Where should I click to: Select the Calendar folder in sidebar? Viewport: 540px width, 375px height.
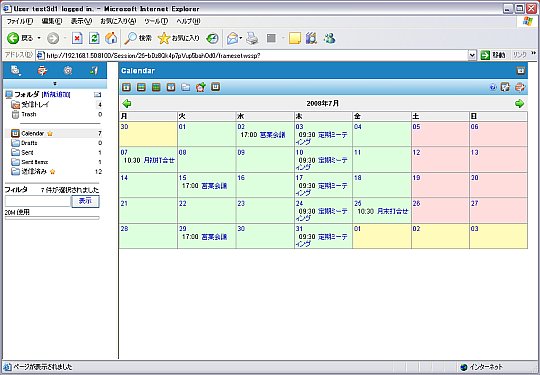tap(33, 134)
